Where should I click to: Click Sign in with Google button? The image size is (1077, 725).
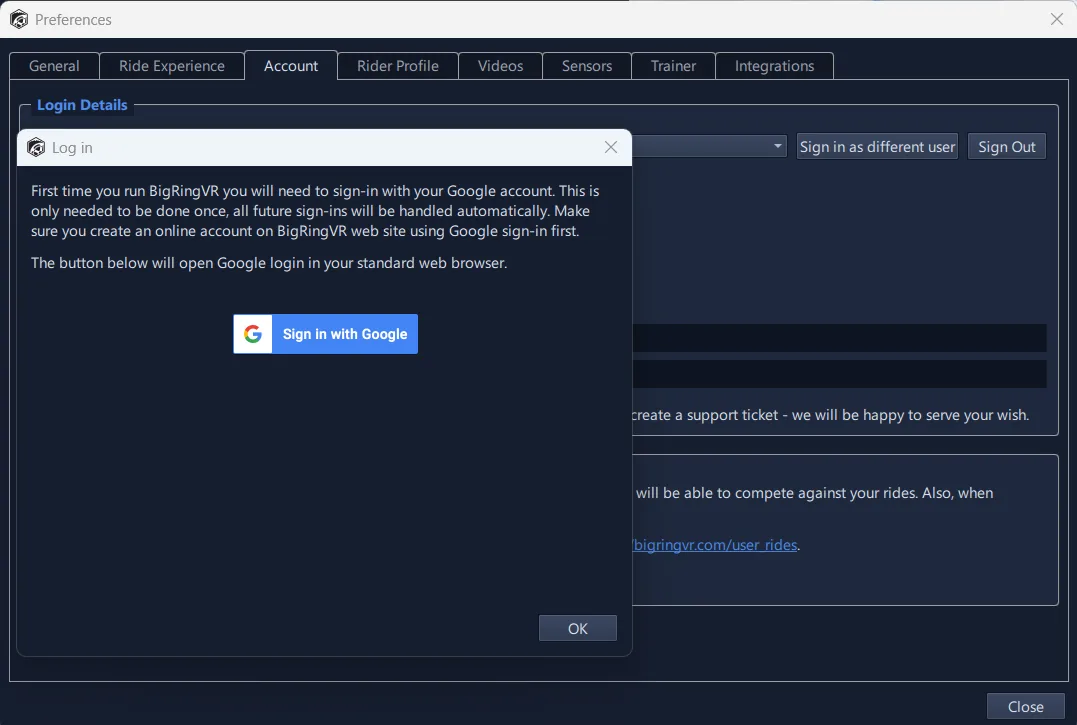pyautogui.click(x=326, y=334)
